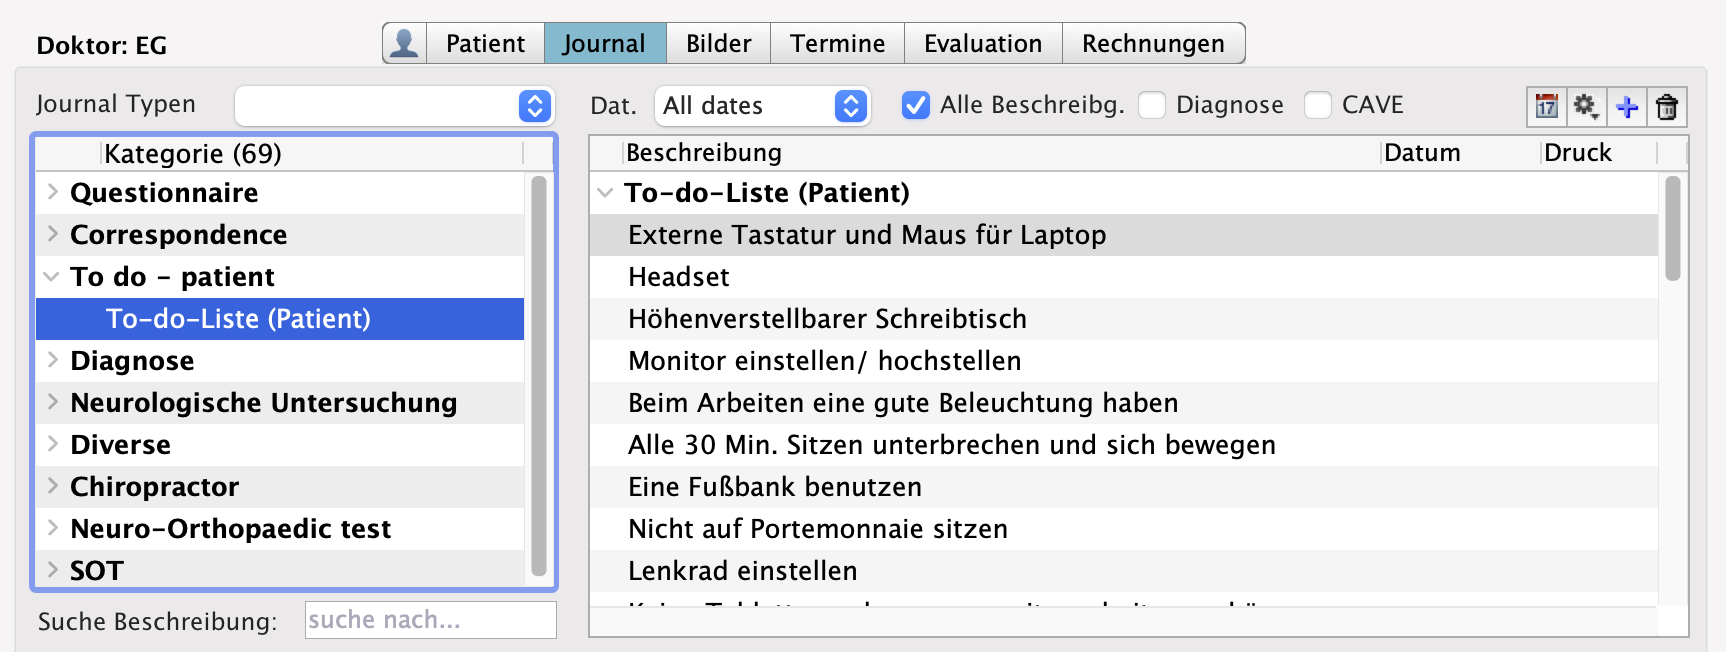1726x652 pixels.
Task: Click the trash can delete icon
Action: [1667, 106]
